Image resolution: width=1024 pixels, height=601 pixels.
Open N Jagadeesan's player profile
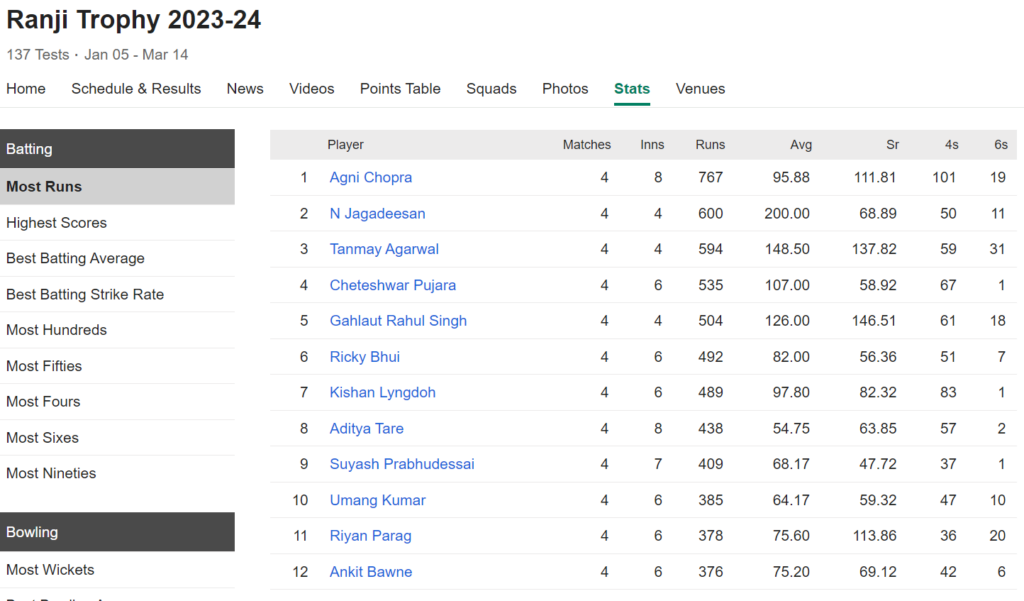tap(377, 214)
